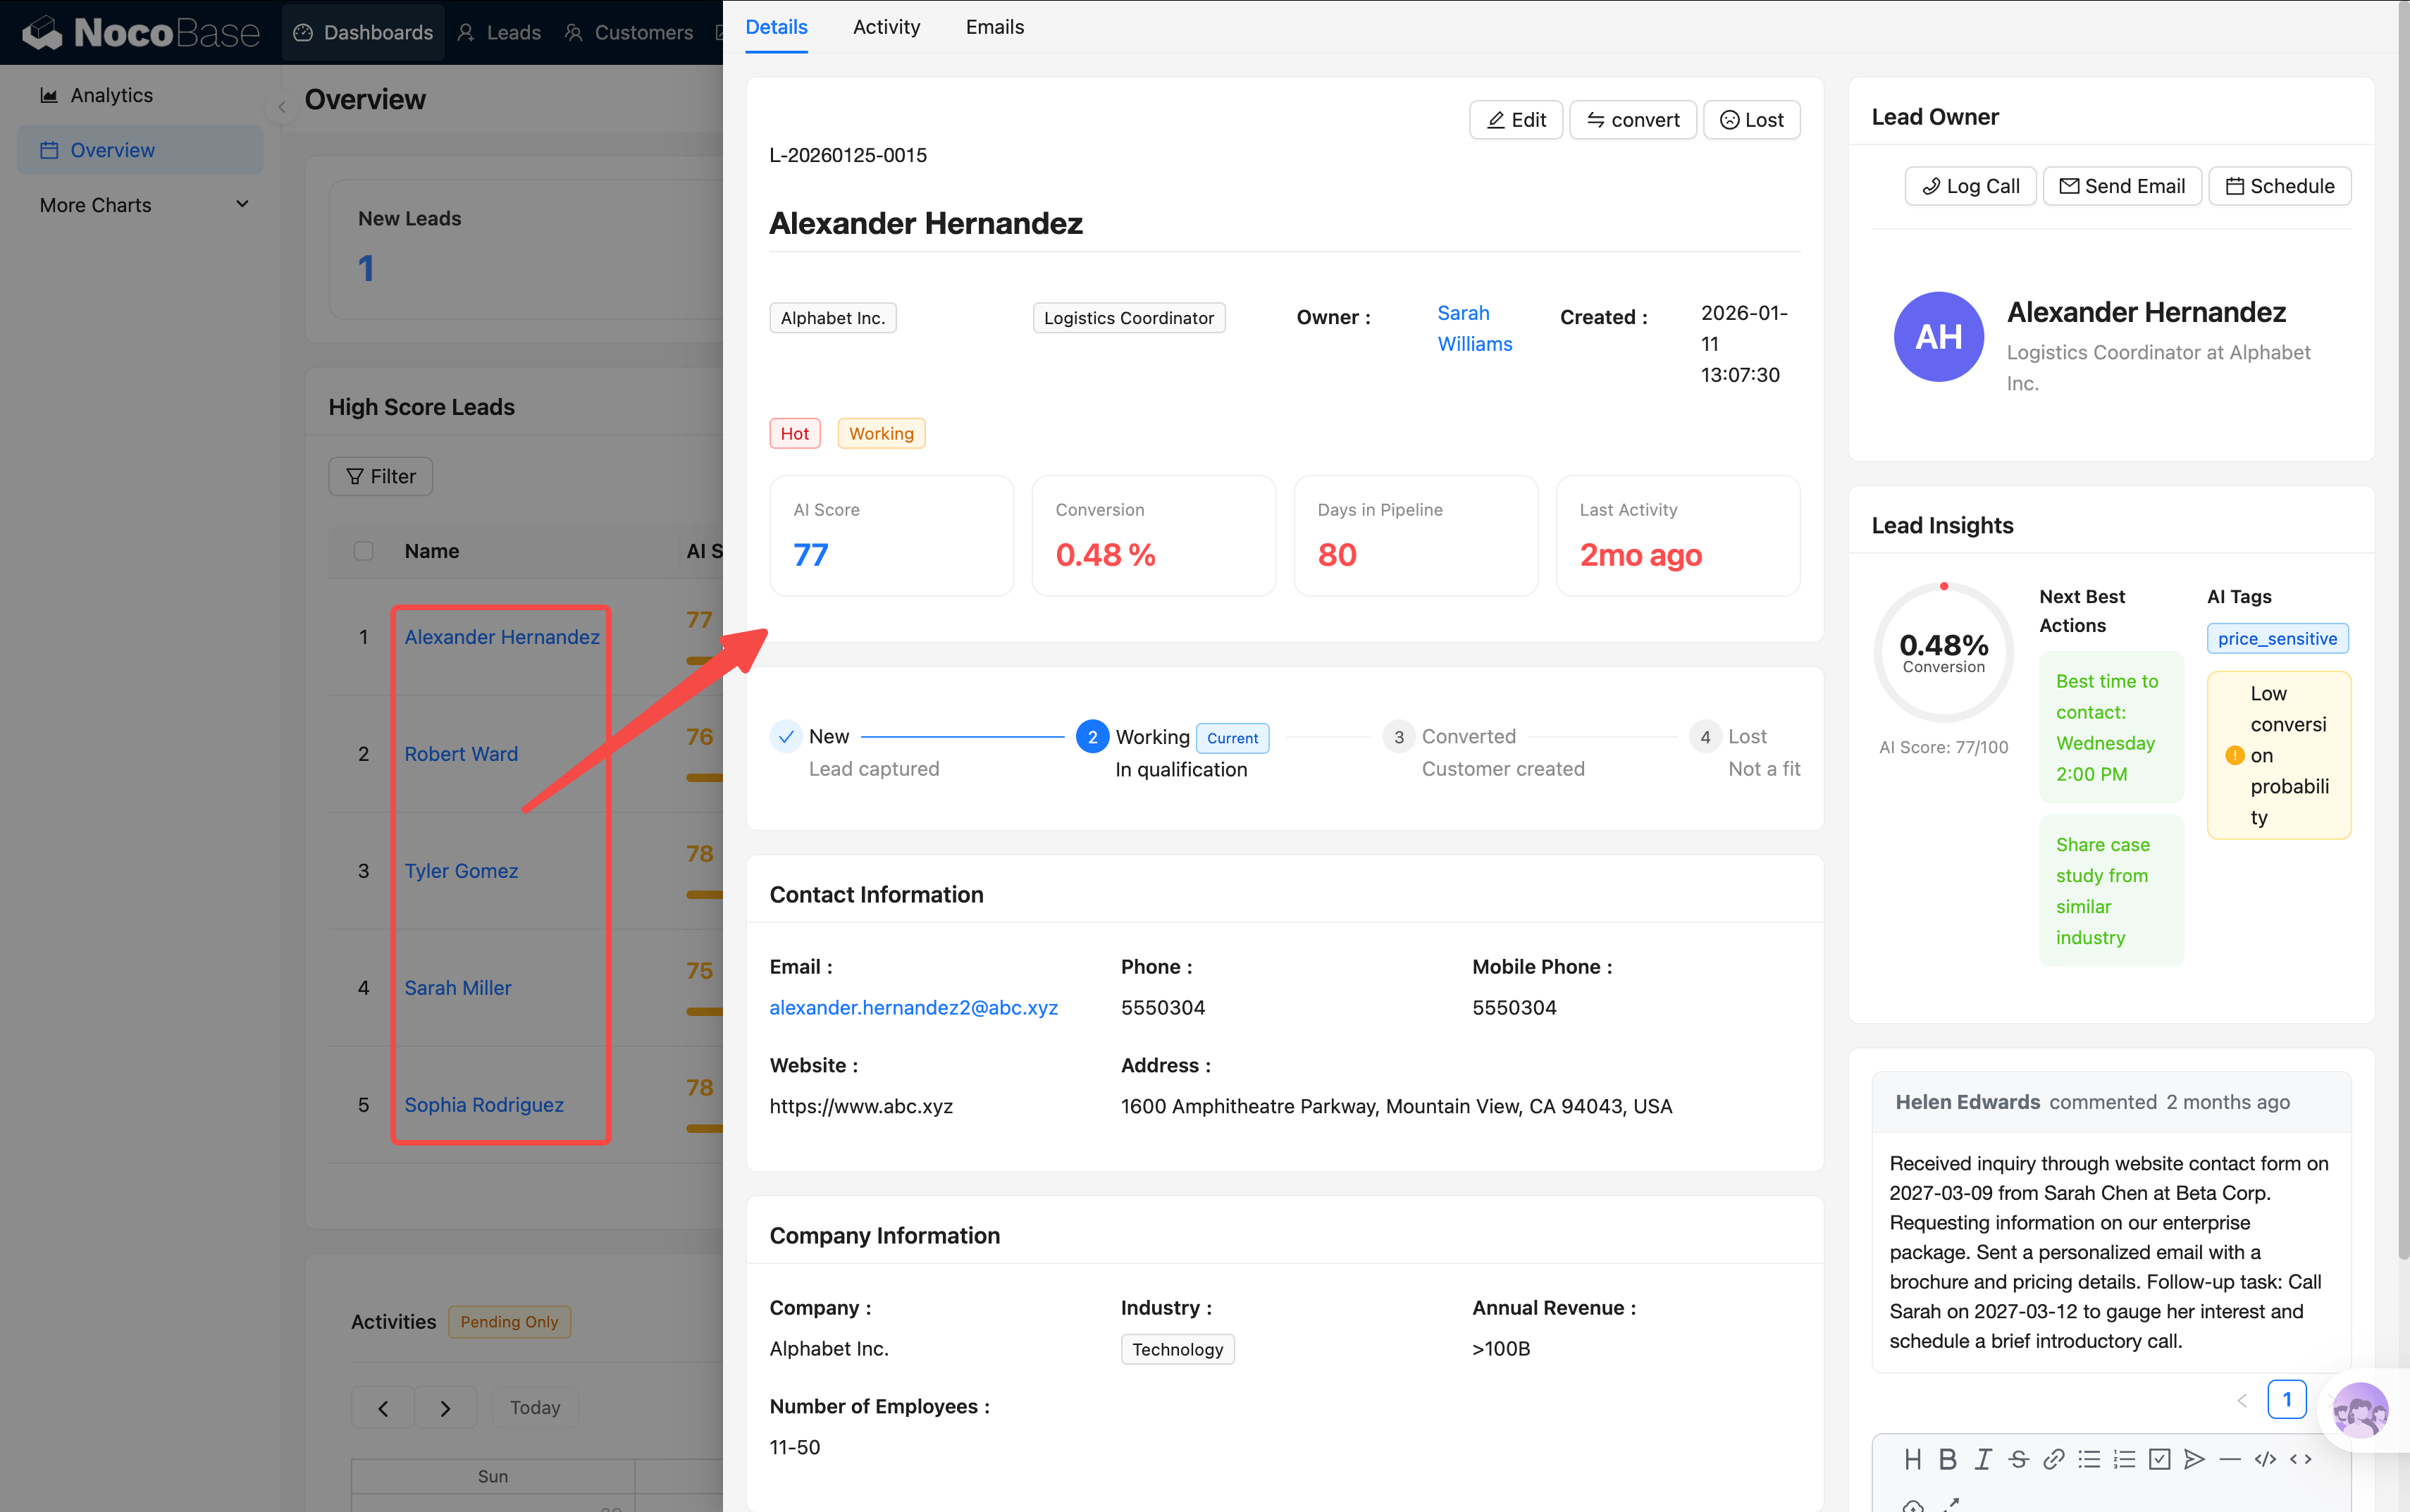2410x1512 pixels.
Task: Open the Filter options for leads
Action: [x=380, y=476]
